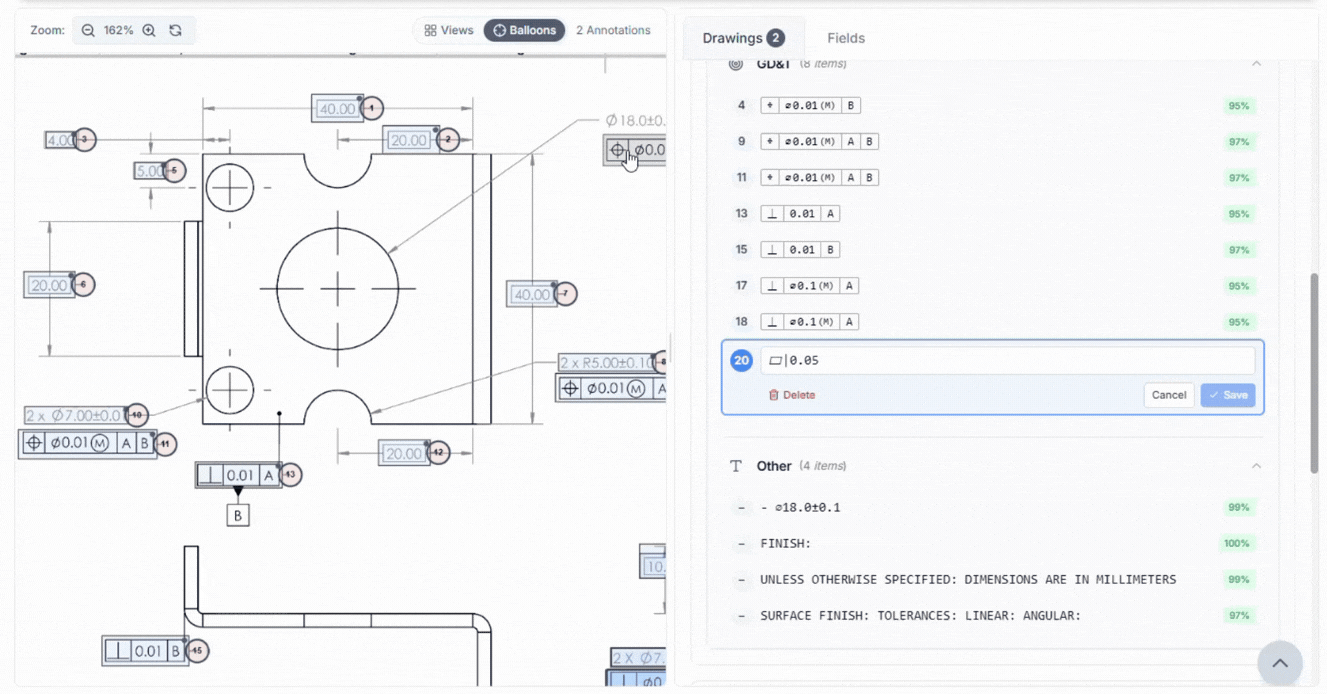Collapse the Other section chevron

pyautogui.click(x=1256, y=466)
